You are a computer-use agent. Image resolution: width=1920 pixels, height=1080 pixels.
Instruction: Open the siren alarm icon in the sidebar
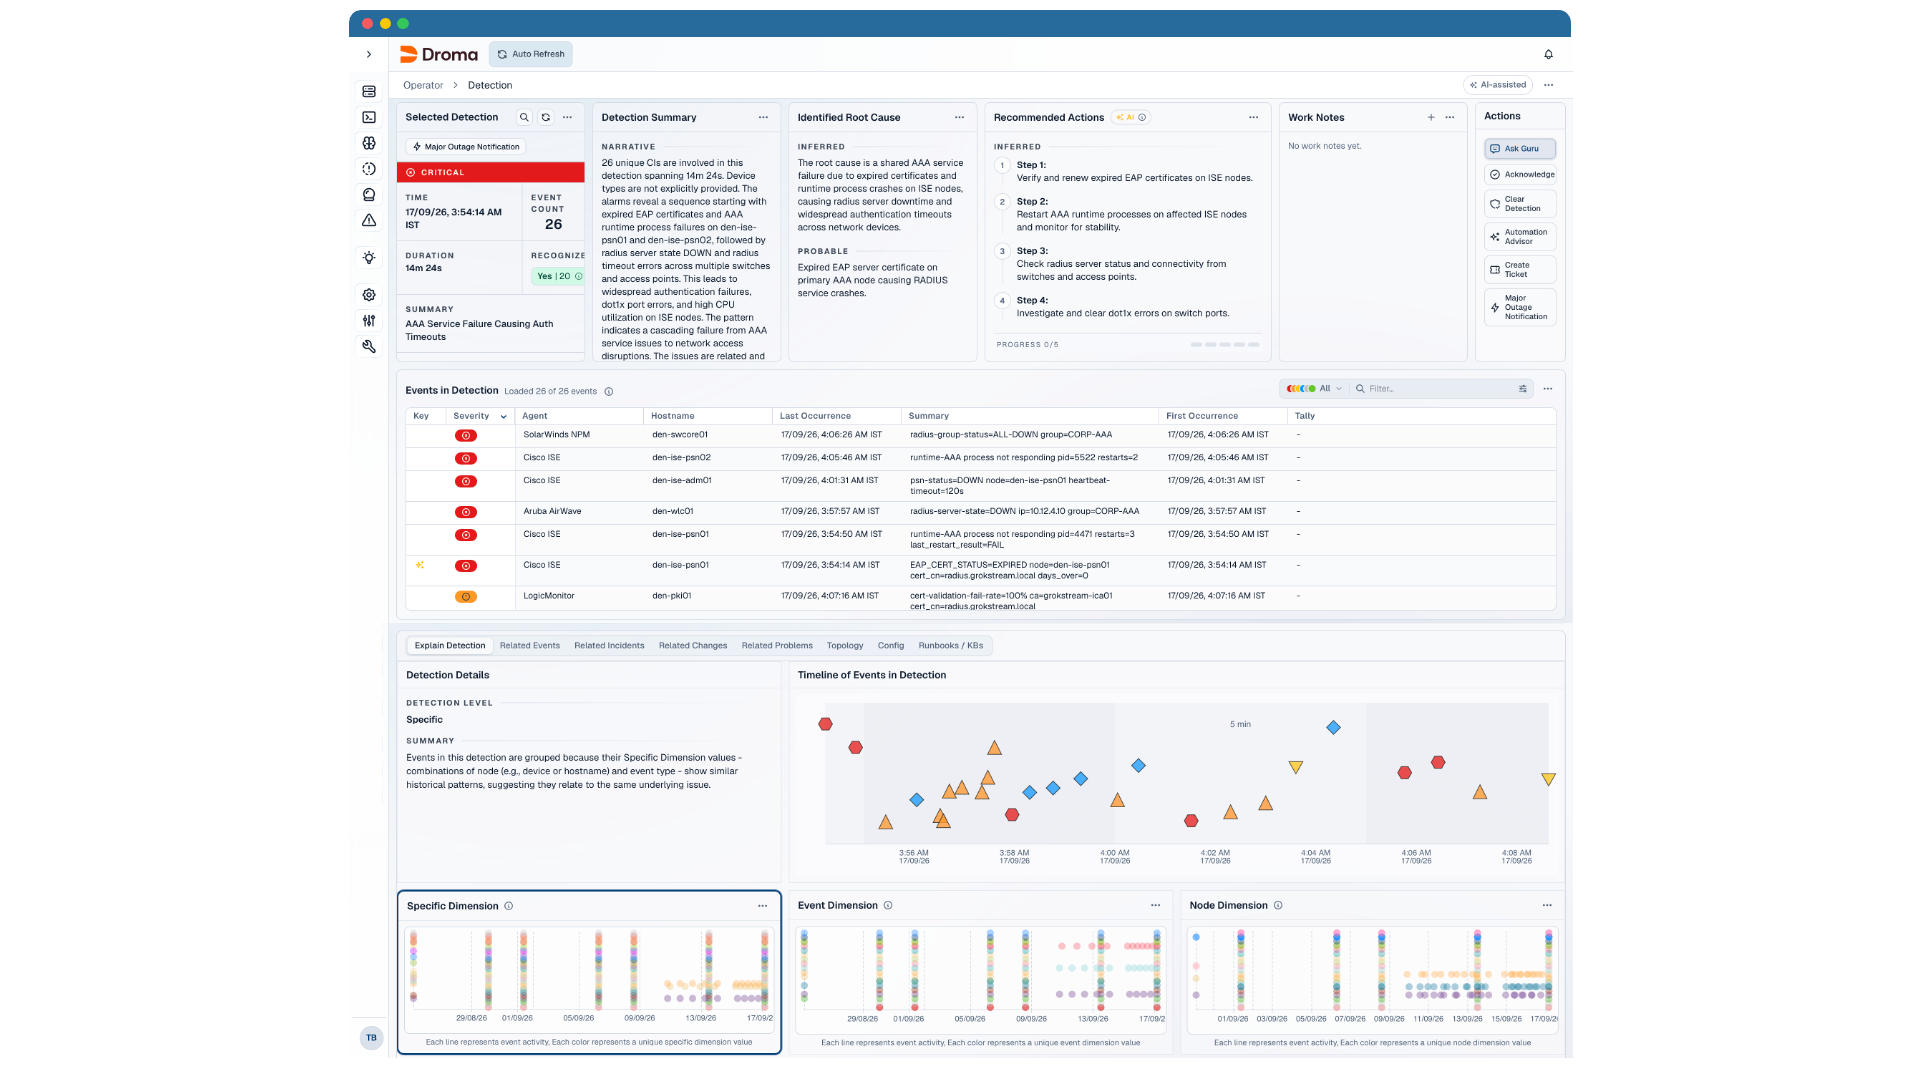pyautogui.click(x=369, y=195)
